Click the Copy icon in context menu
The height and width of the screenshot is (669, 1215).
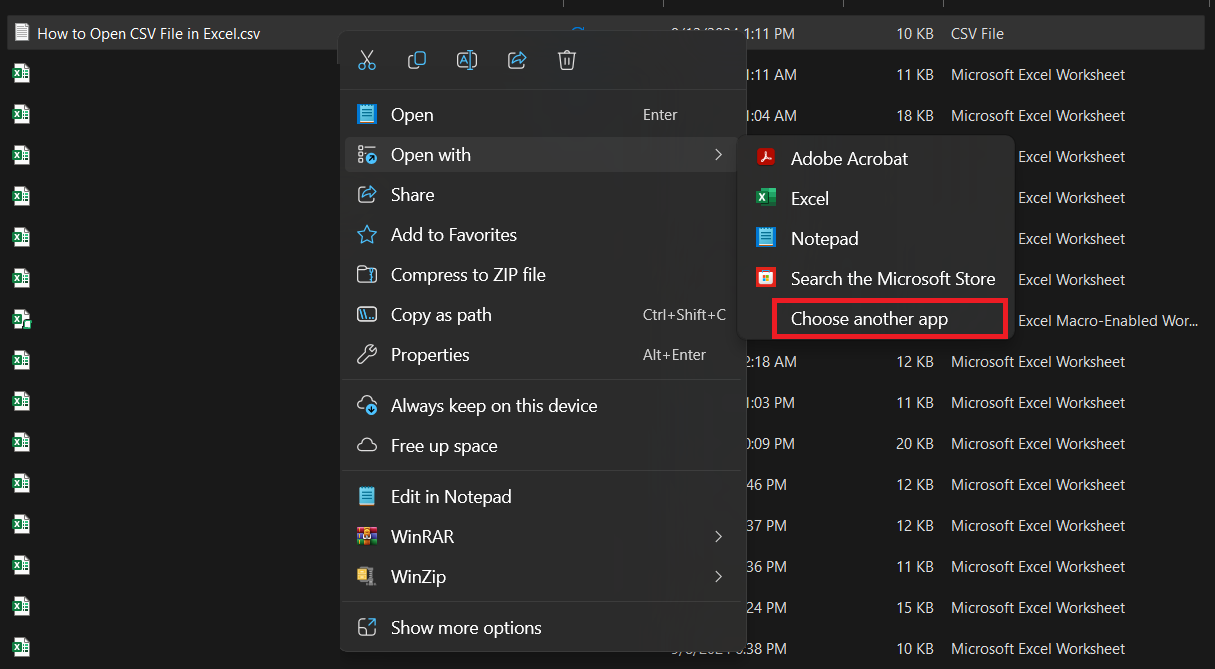(417, 60)
